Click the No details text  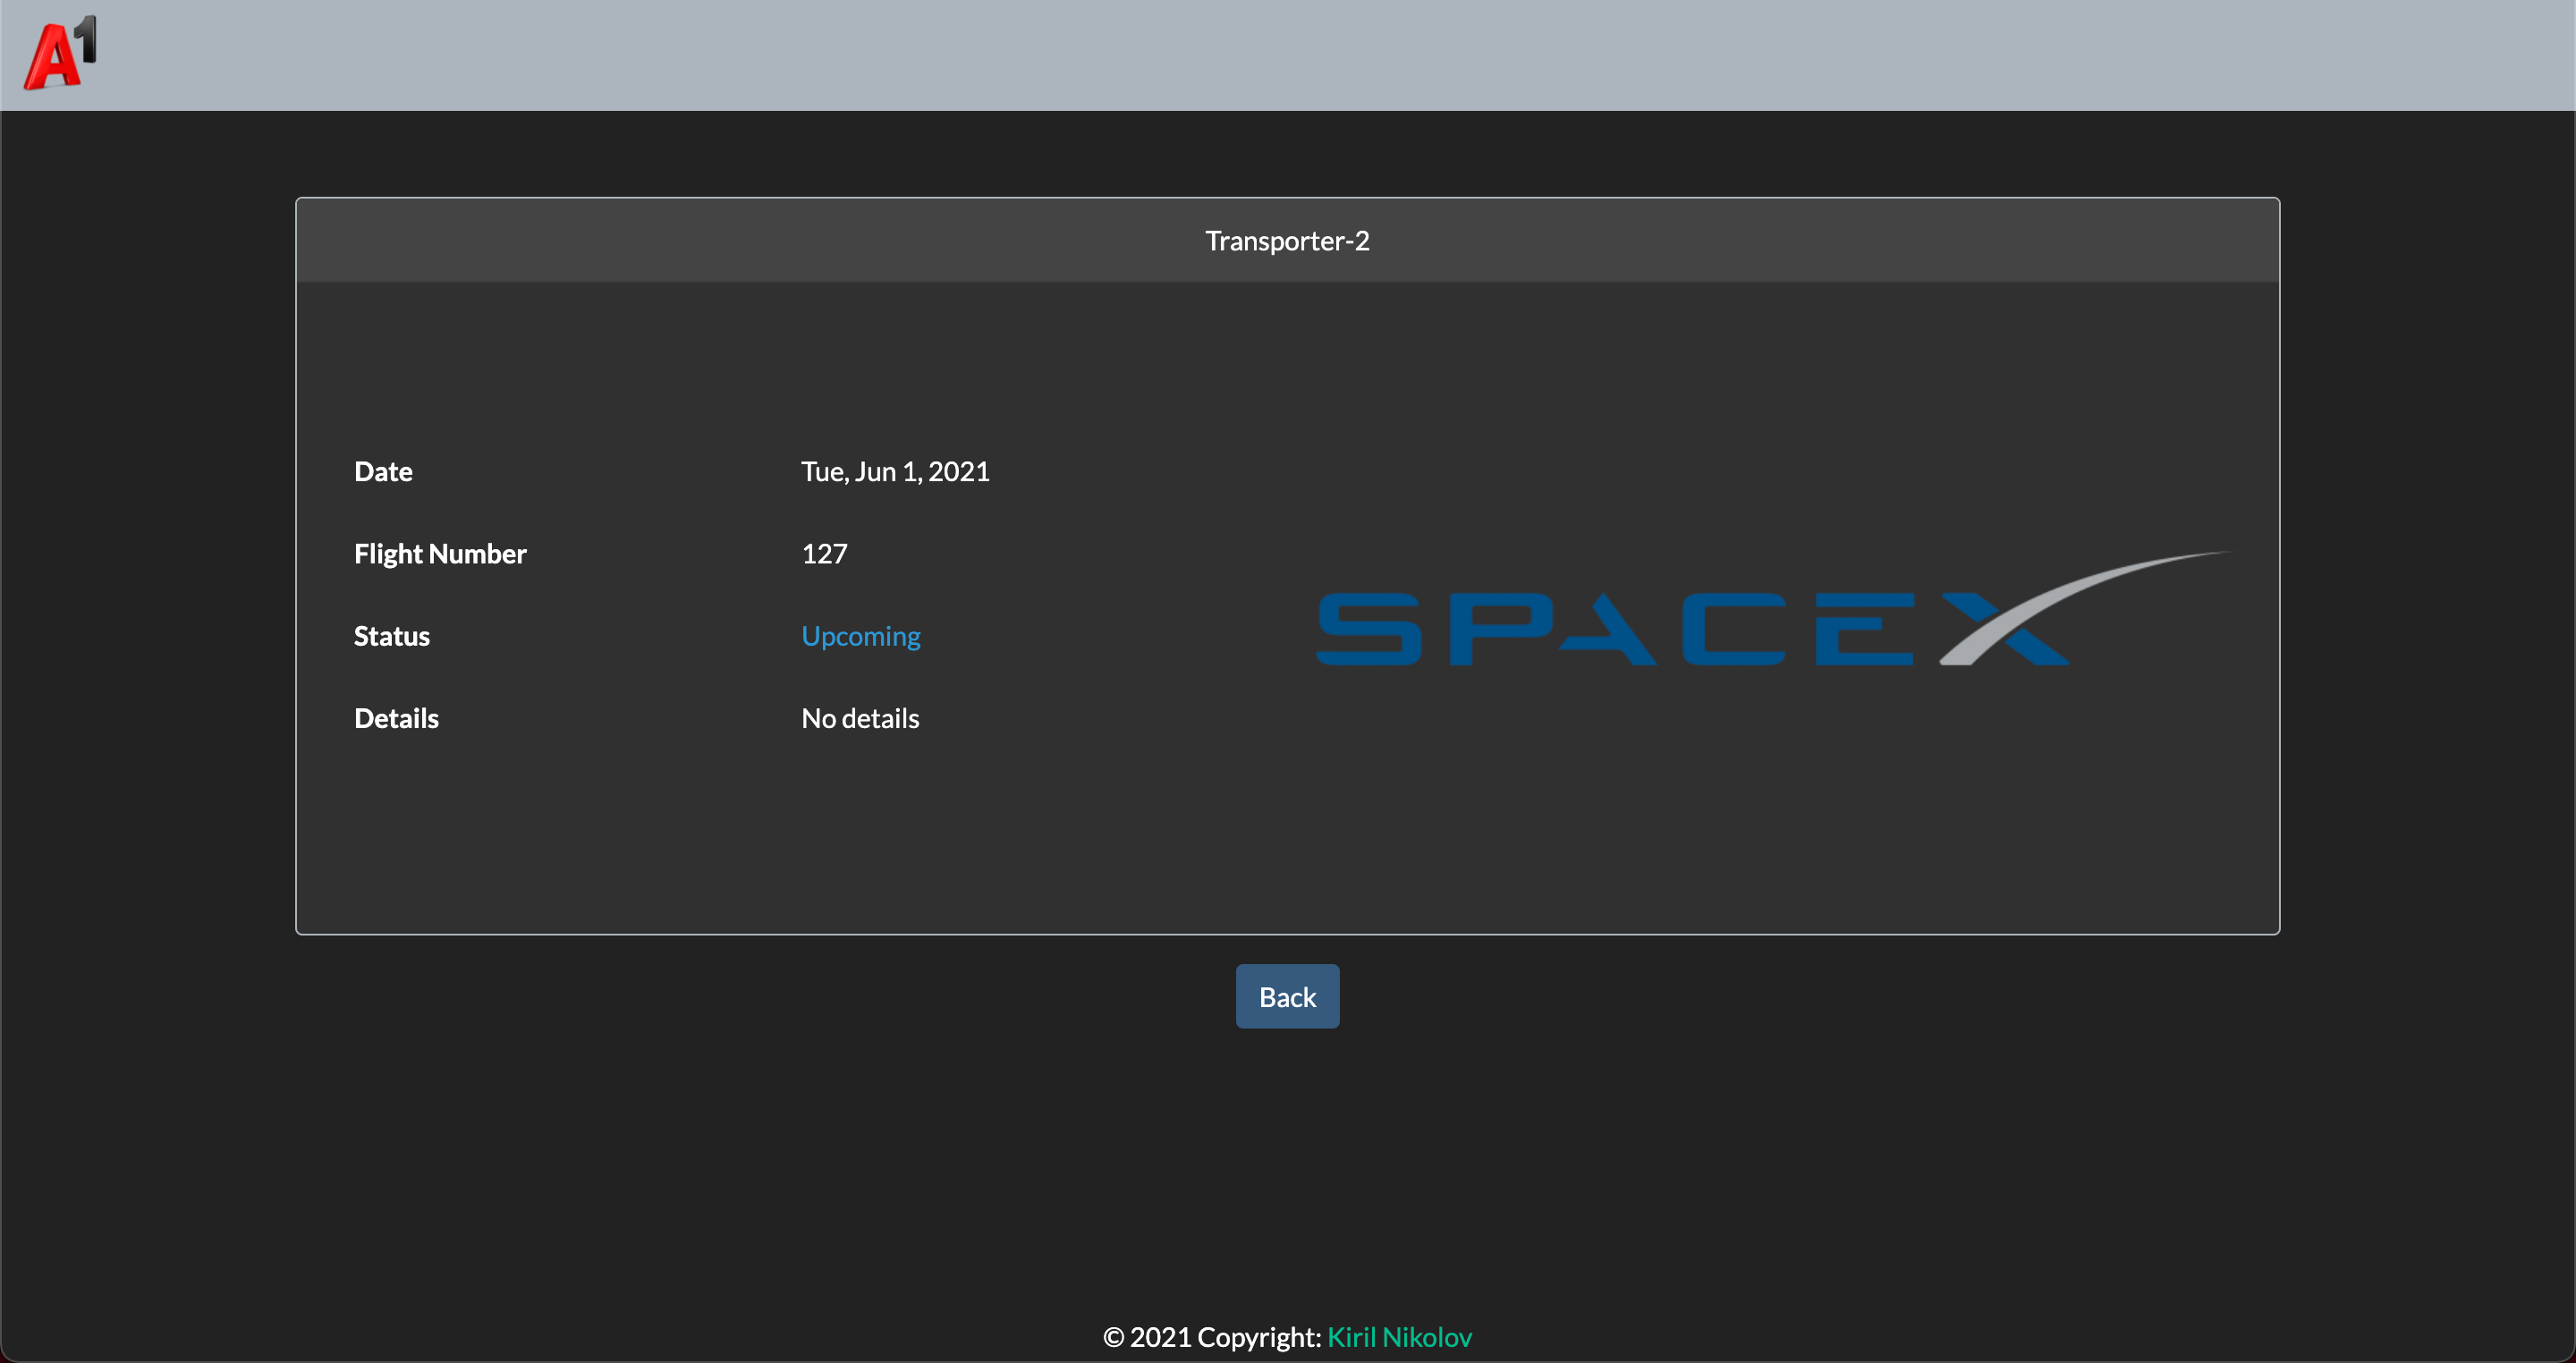(x=860, y=718)
